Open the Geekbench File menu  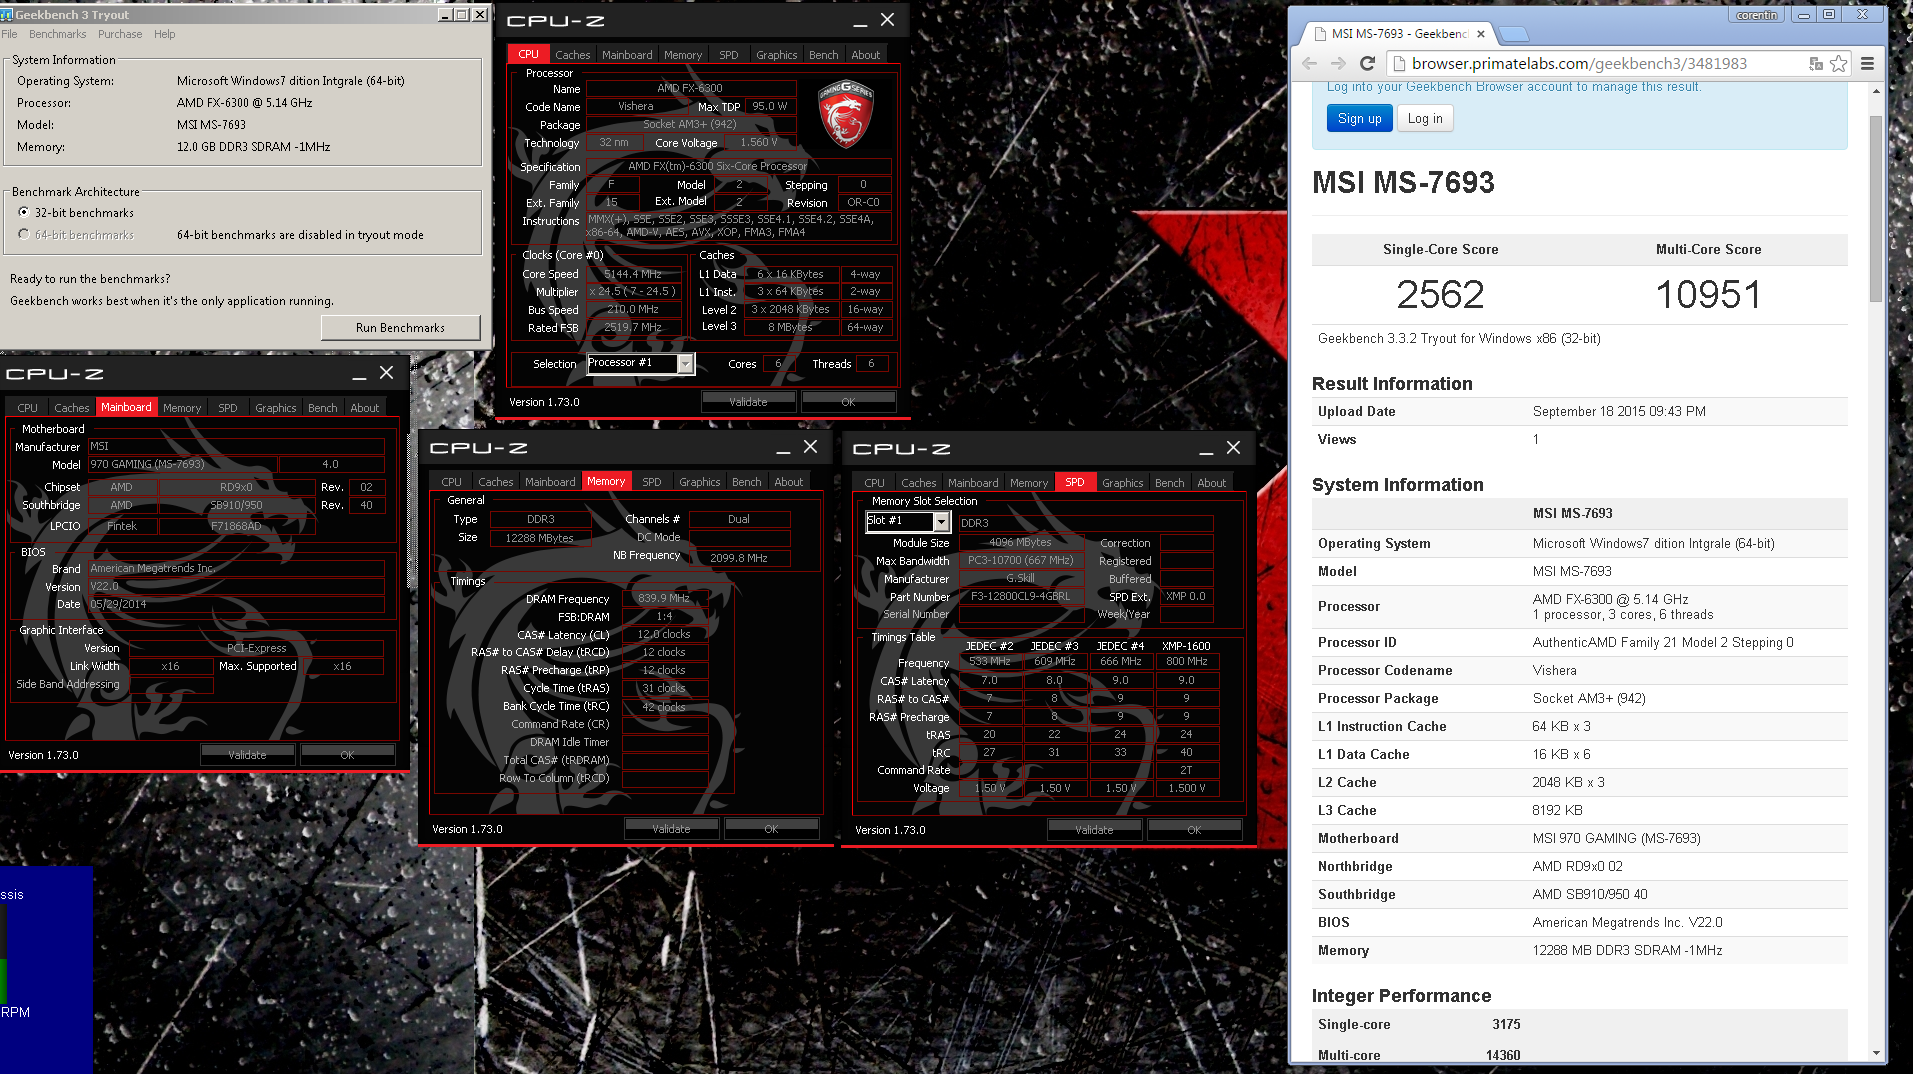coord(10,34)
